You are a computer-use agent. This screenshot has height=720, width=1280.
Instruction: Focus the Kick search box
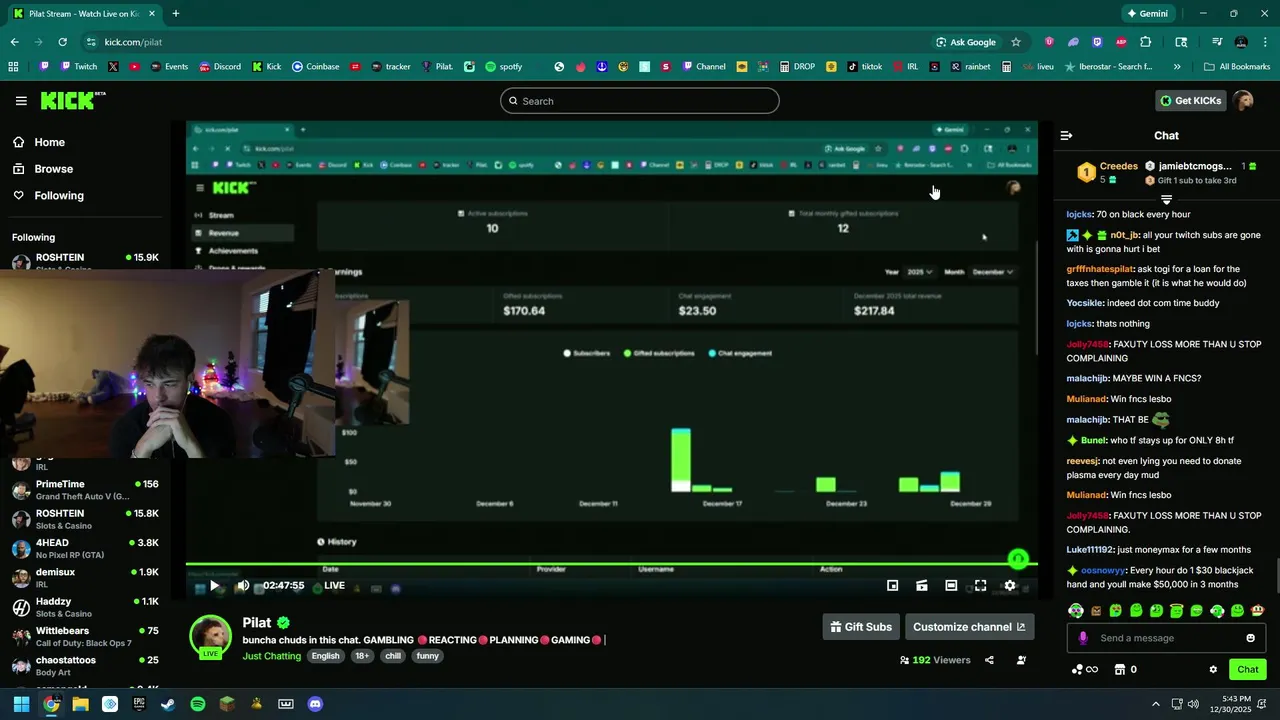click(640, 101)
